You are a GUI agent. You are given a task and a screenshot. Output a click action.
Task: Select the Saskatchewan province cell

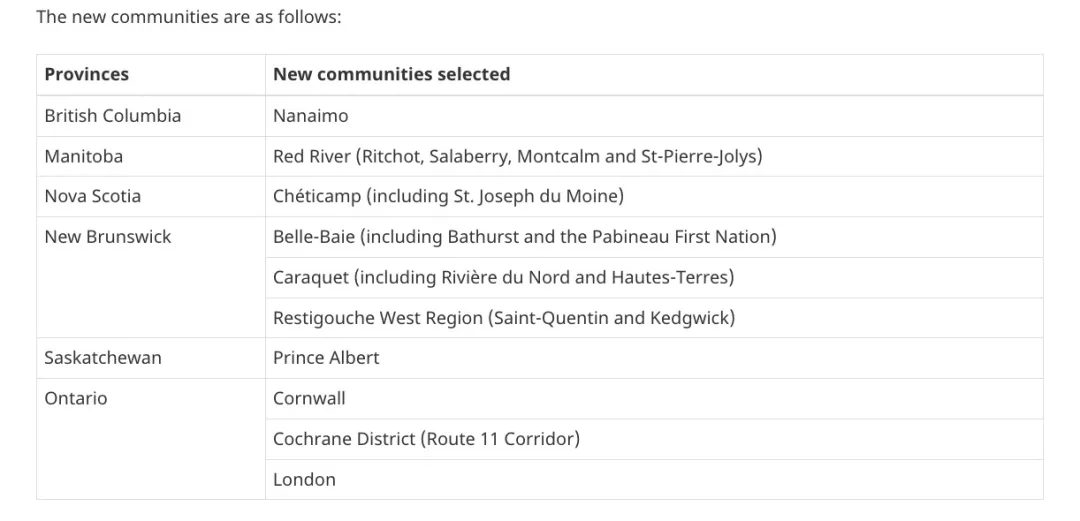coord(103,358)
